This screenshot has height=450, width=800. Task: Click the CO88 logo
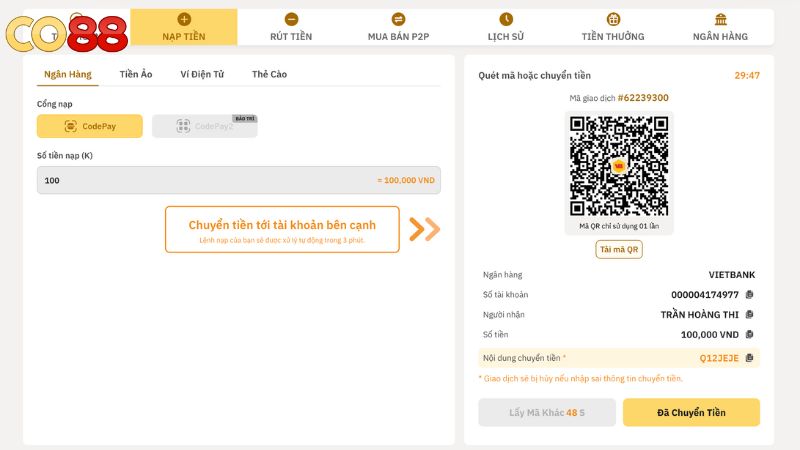(66, 34)
